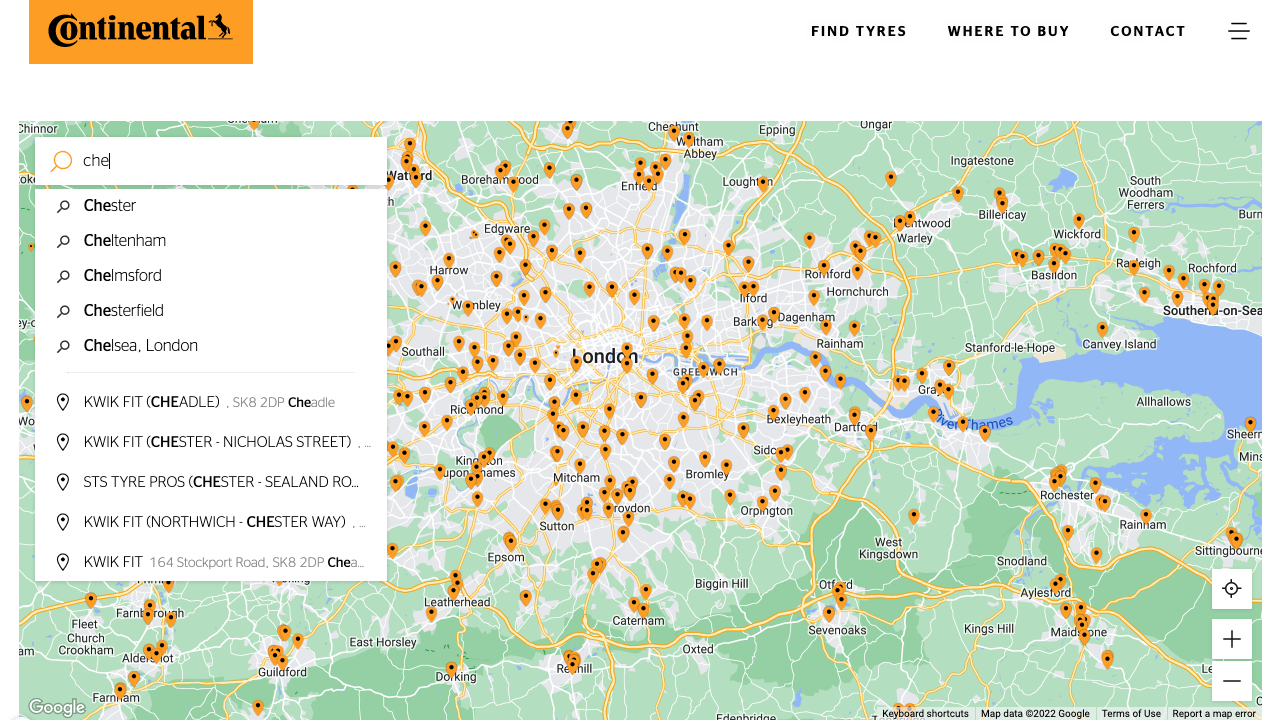1280x720 pixels.
Task: Open the FIND TYRES menu
Action: pos(859,31)
